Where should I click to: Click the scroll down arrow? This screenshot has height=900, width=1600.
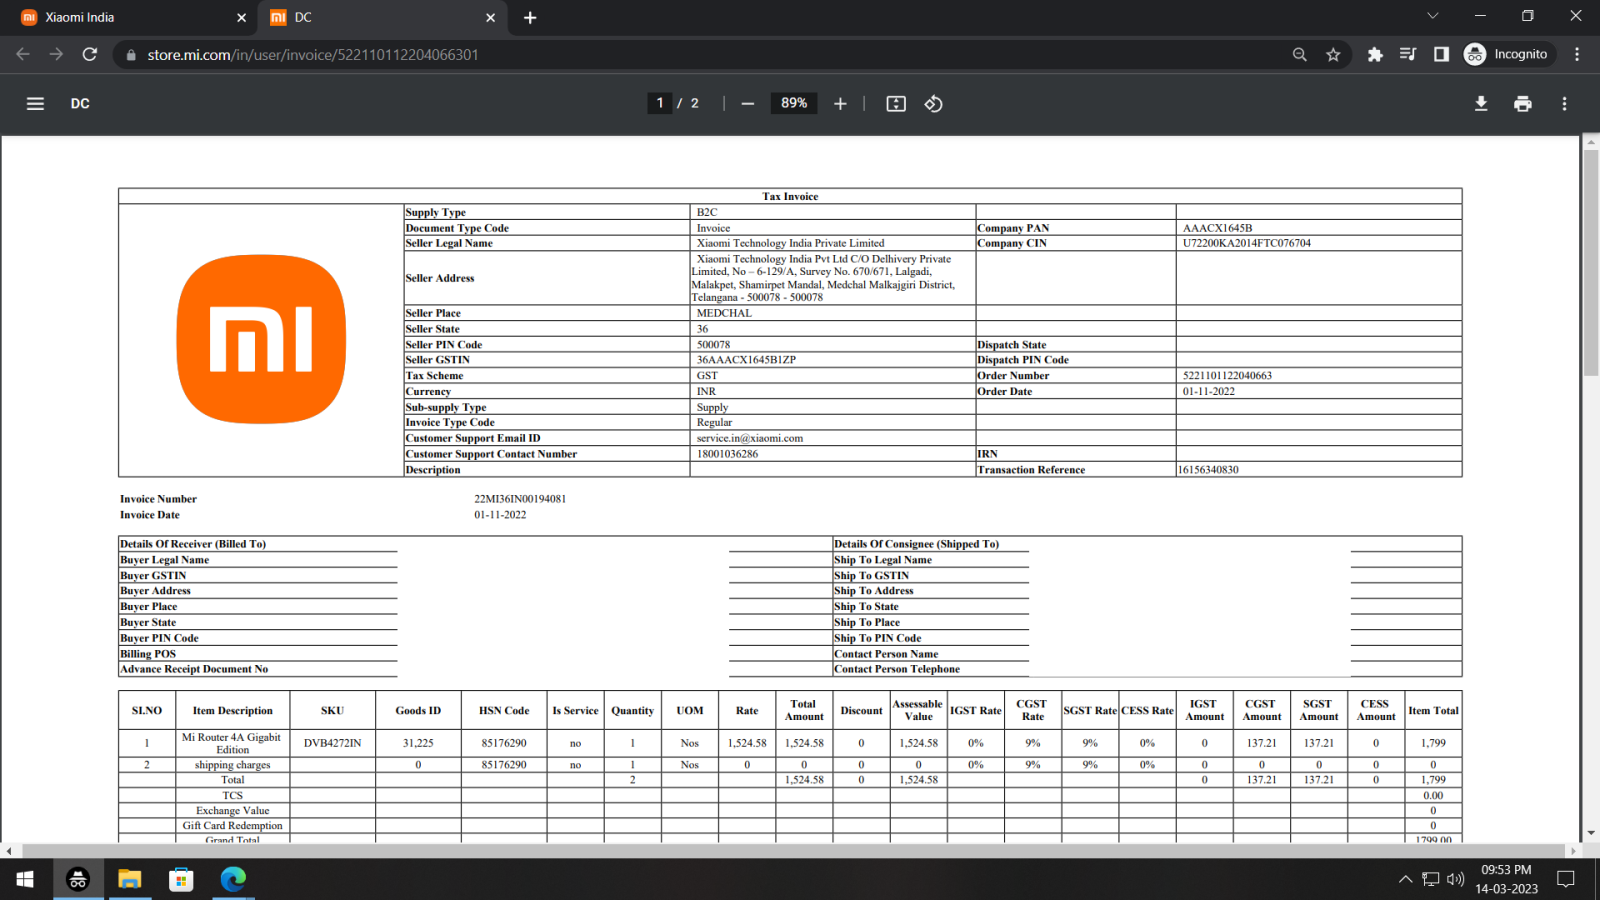[1591, 833]
